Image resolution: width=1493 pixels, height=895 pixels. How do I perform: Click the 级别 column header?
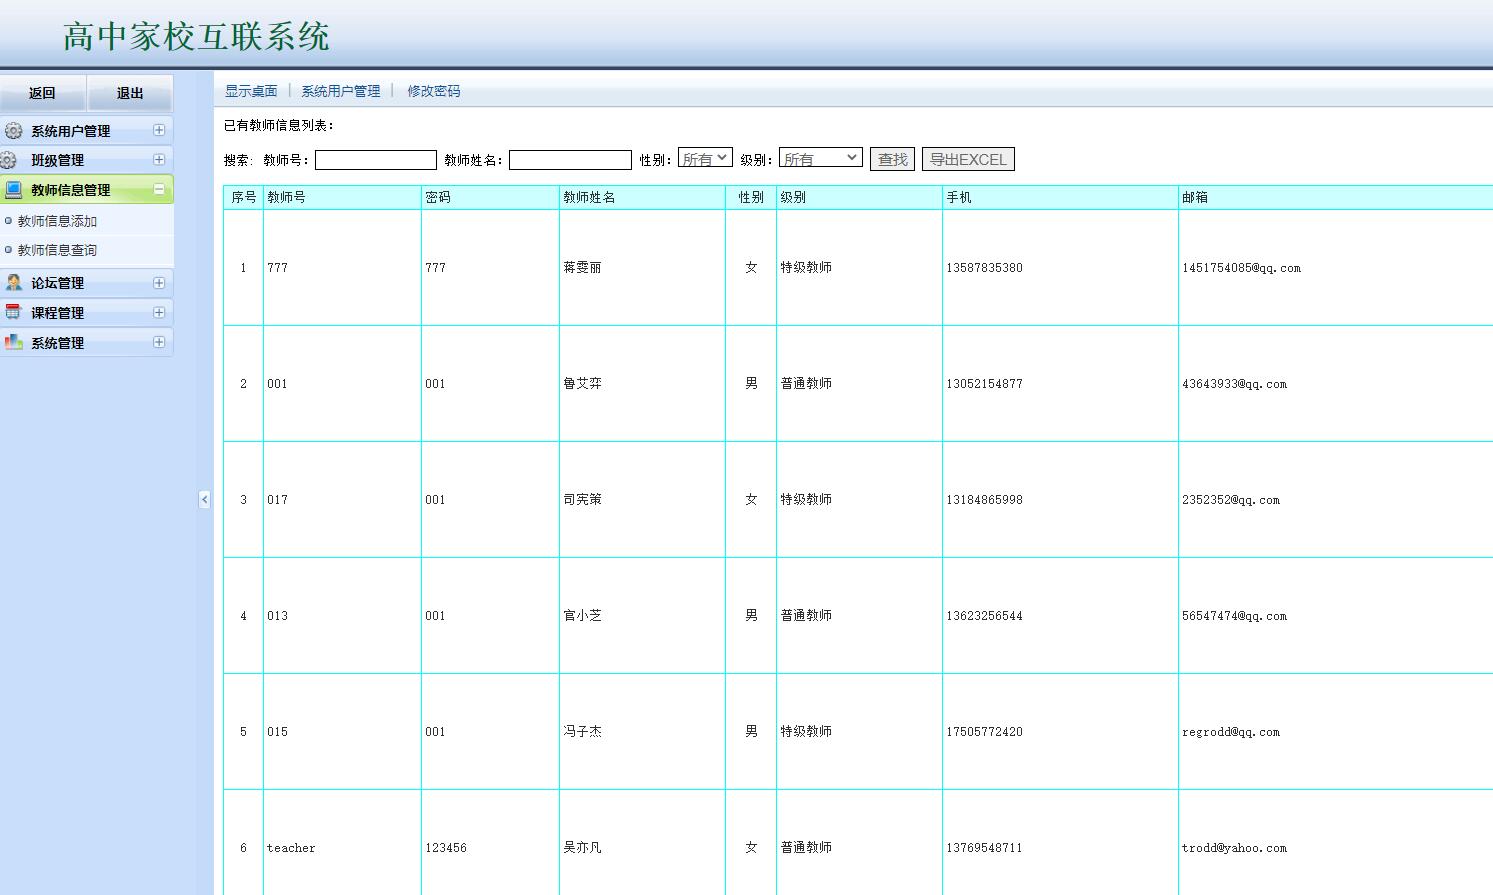859,197
